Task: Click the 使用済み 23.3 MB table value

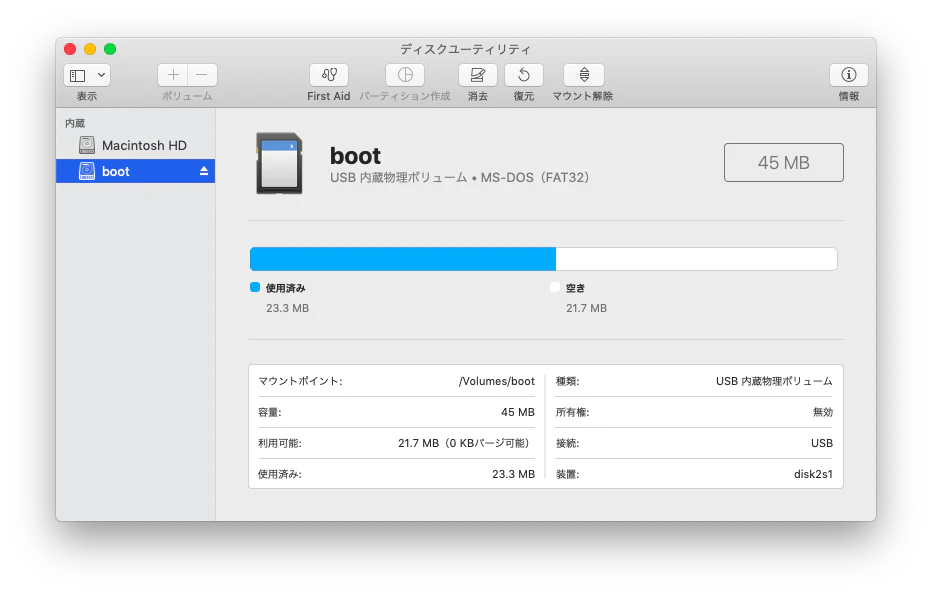Action: click(514, 474)
